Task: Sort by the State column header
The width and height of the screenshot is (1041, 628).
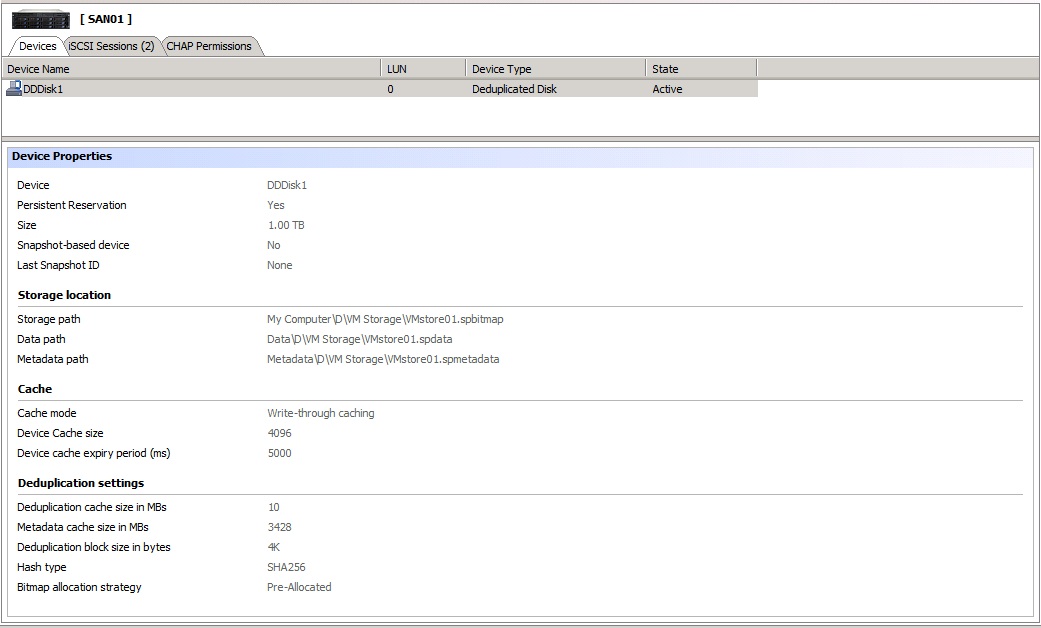Action: point(701,69)
